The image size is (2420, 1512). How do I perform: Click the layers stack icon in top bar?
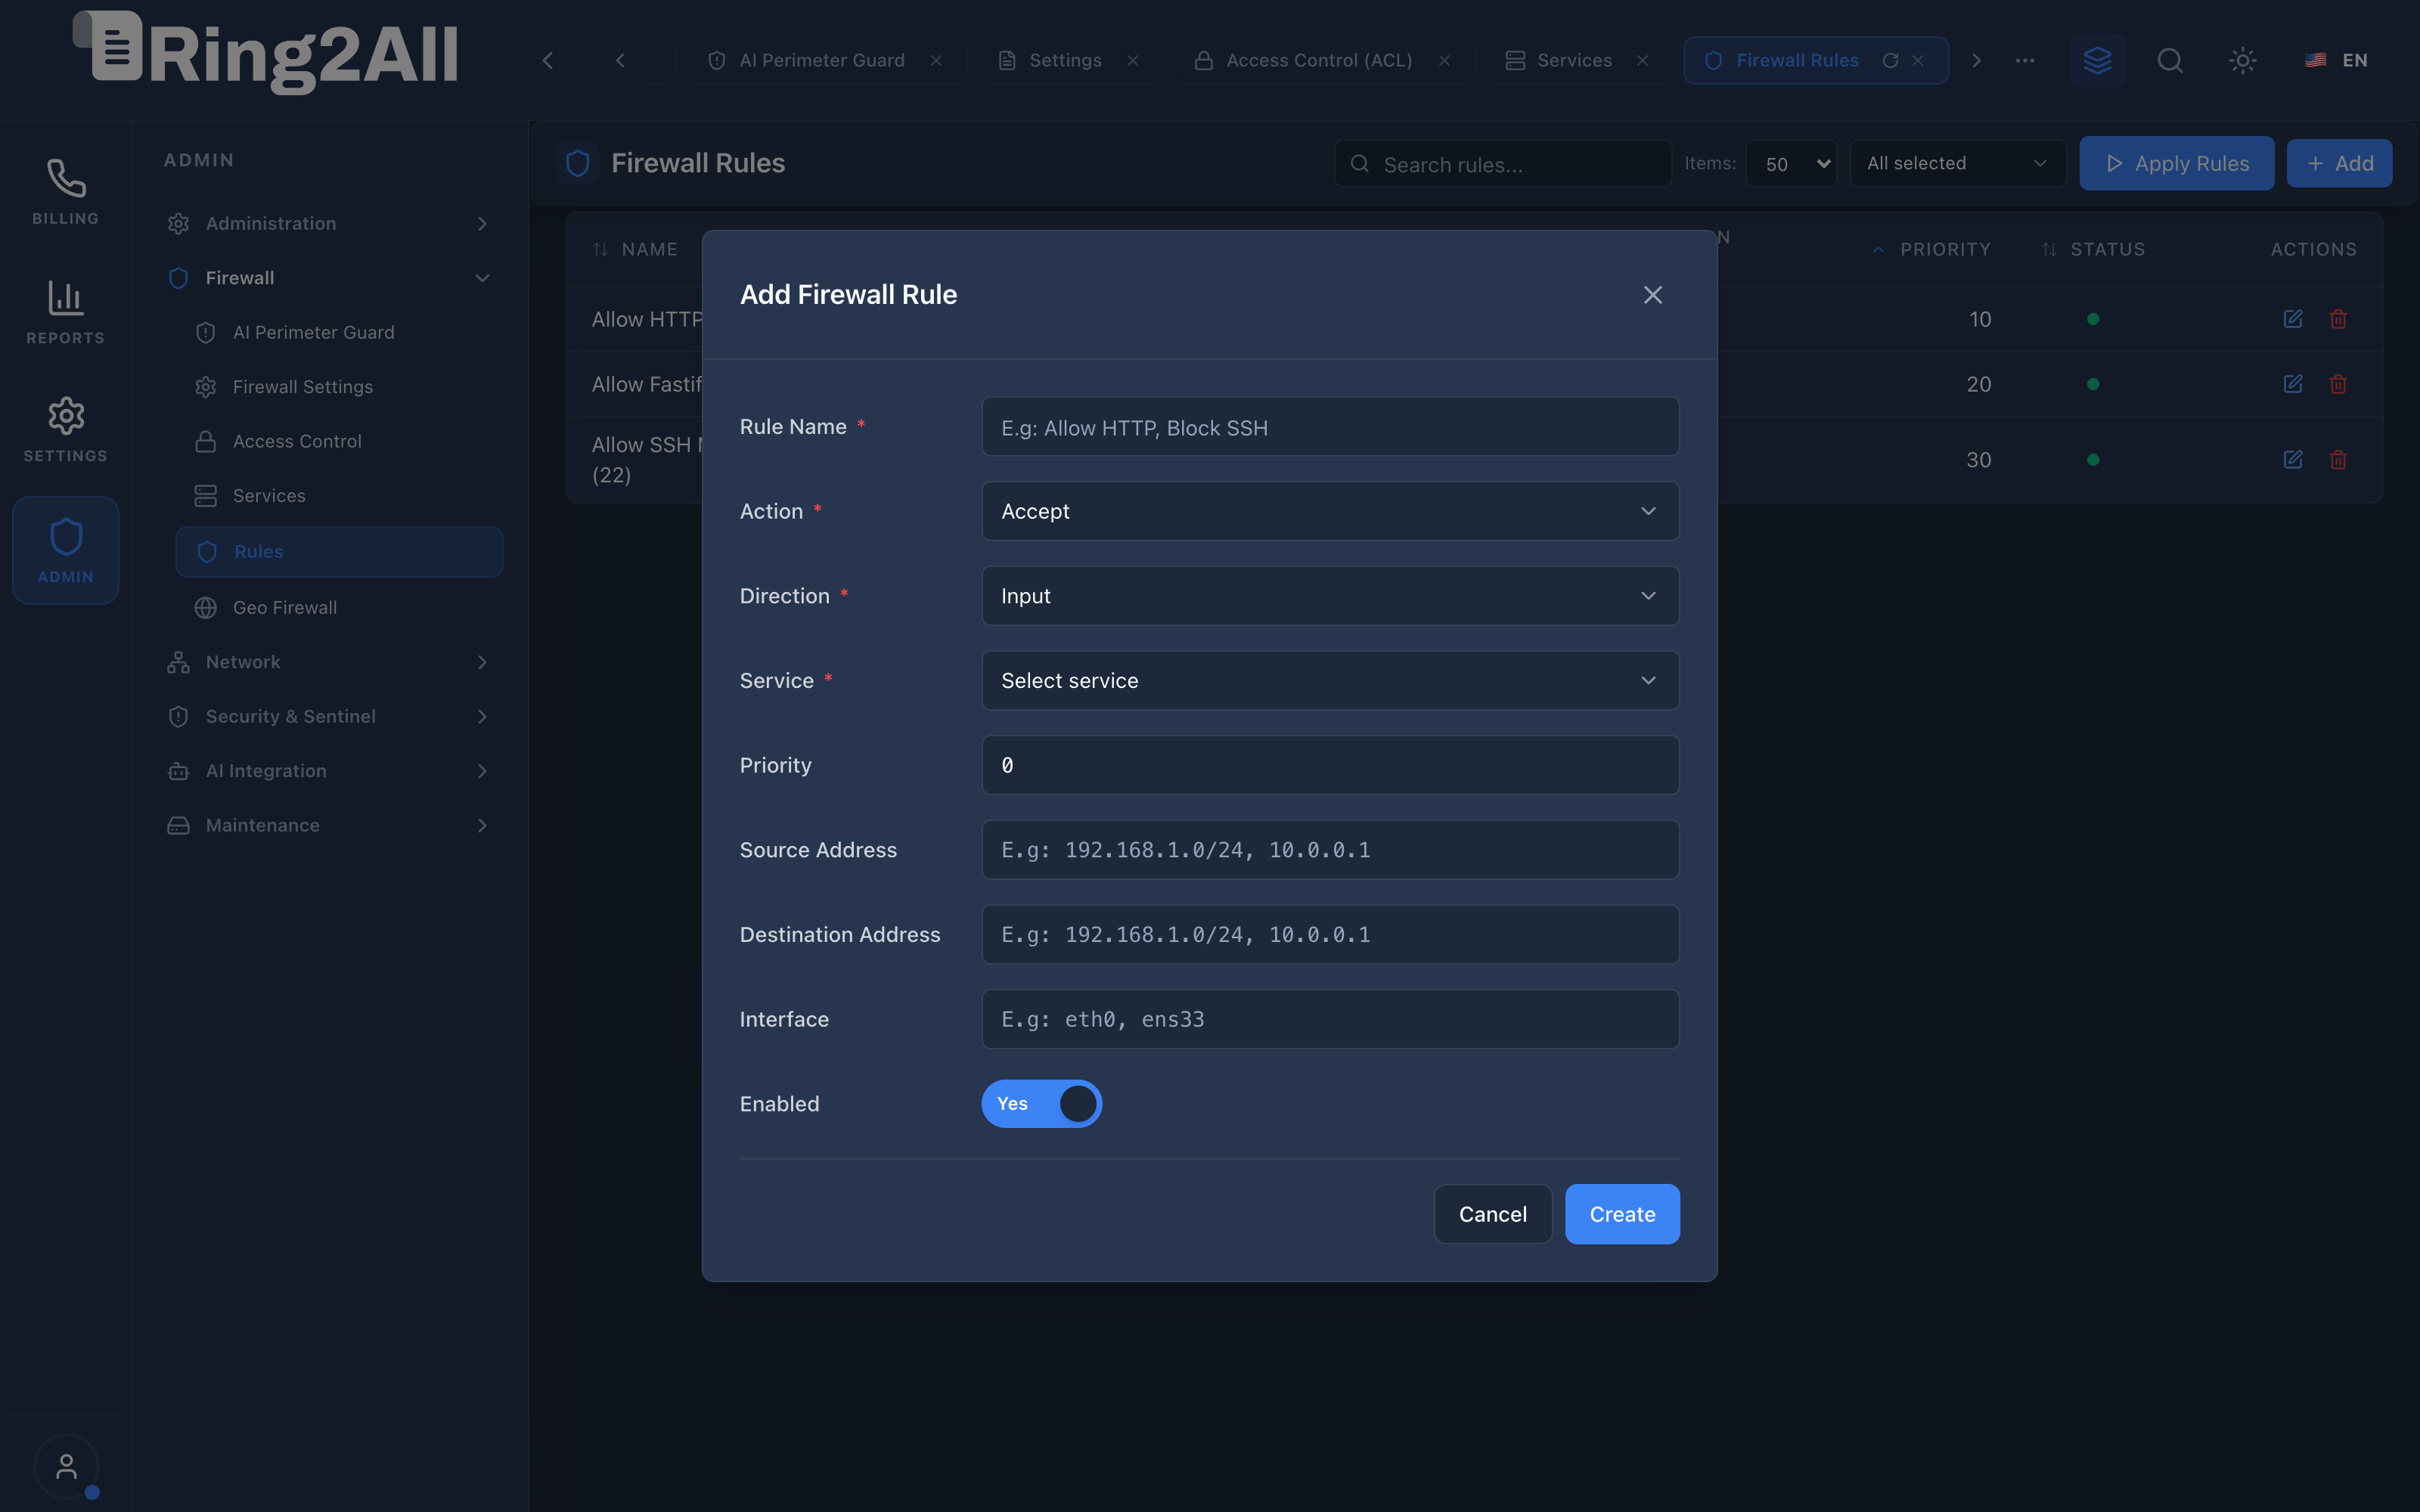(x=2097, y=60)
